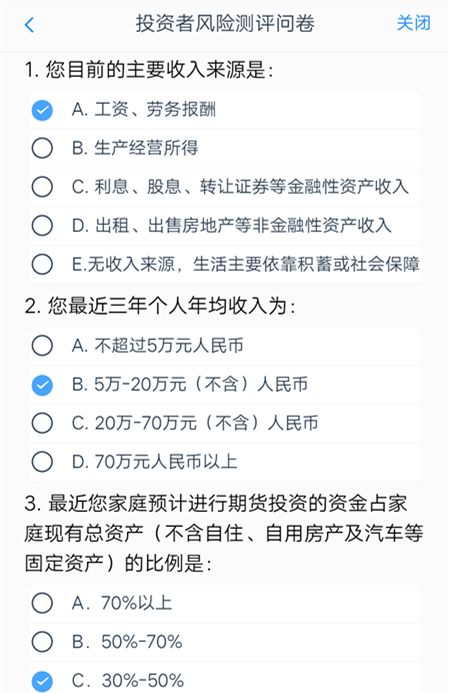
Task: Close the questionnaire via 关闭
Action: pyautogui.click(x=413, y=23)
